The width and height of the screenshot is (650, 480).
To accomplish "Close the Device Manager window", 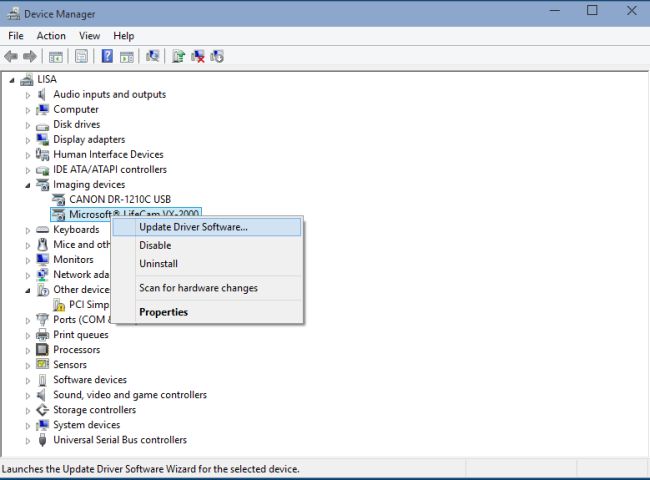I will click(x=631, y=10).
